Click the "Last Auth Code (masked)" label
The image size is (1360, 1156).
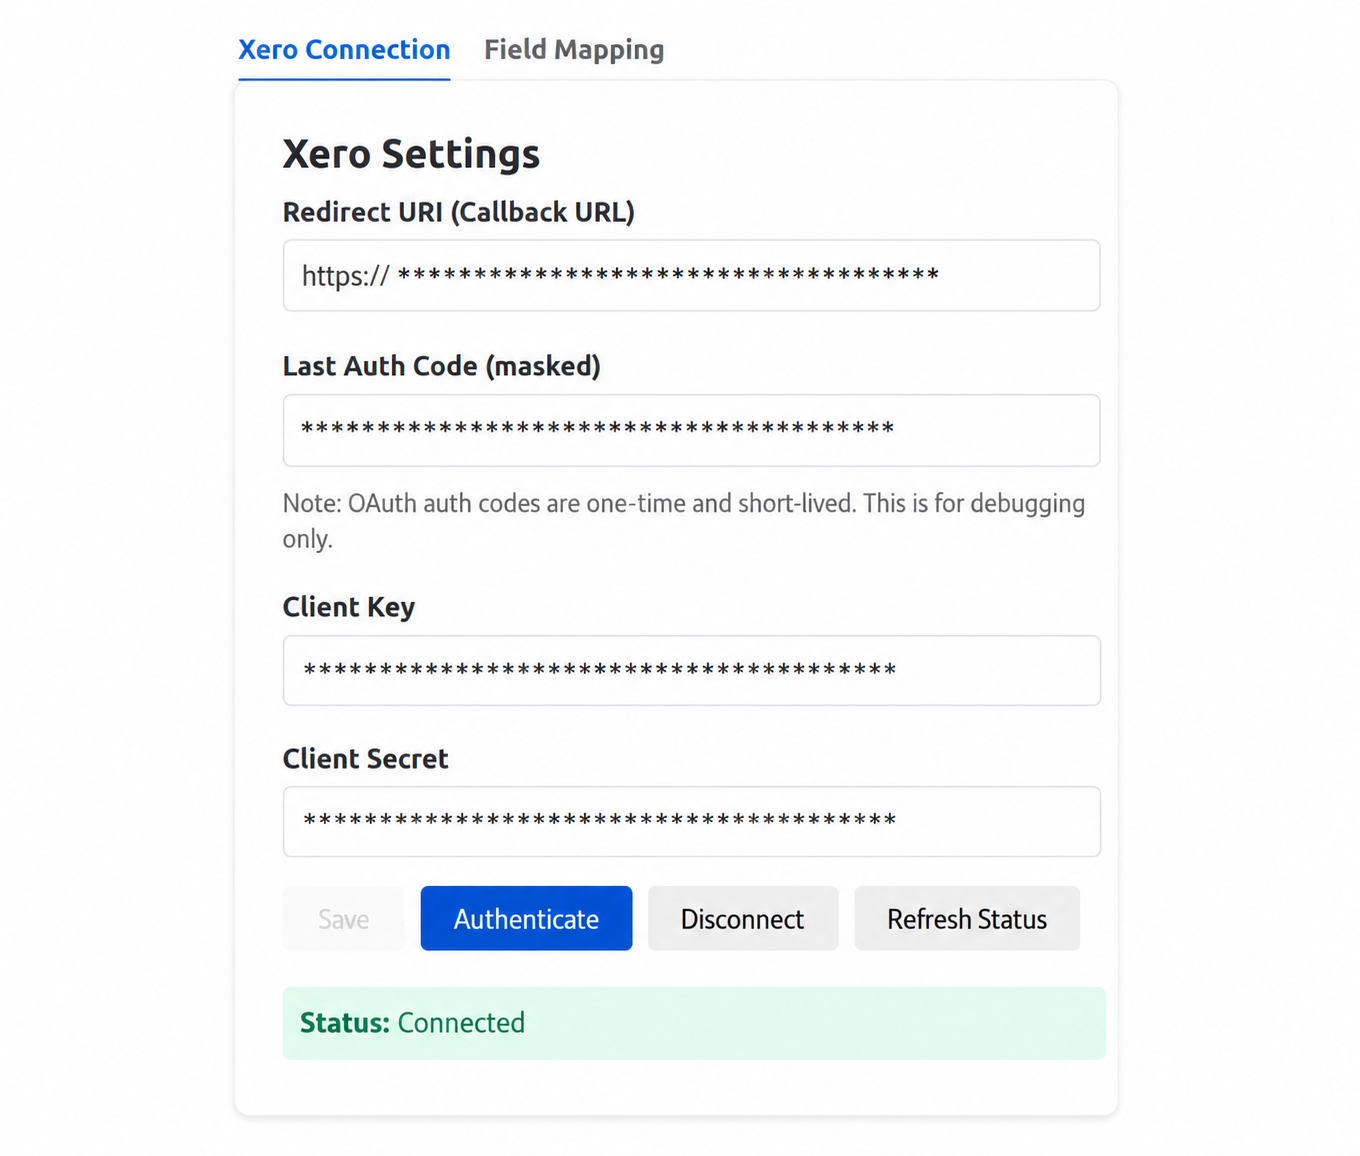442,367
